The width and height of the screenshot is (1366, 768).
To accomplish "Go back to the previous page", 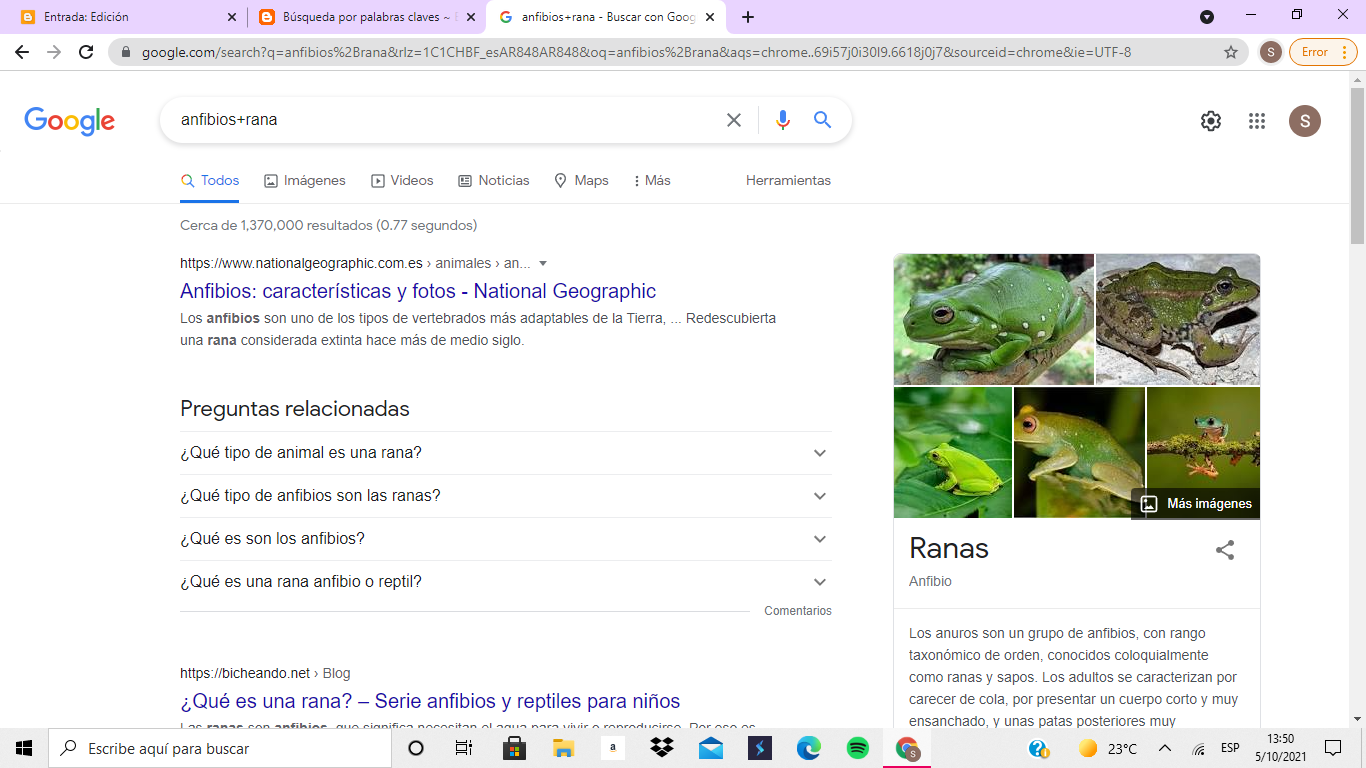I will coord(22,52).
